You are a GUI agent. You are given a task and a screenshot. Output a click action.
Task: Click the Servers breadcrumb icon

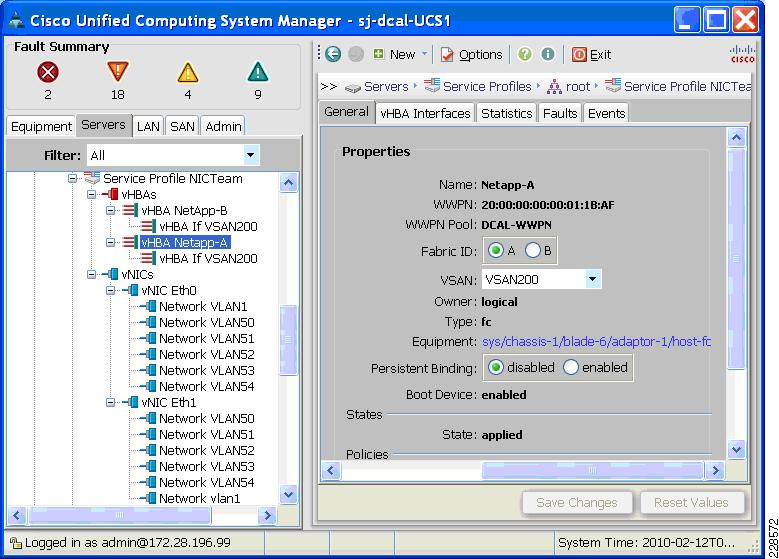[353, 88]
